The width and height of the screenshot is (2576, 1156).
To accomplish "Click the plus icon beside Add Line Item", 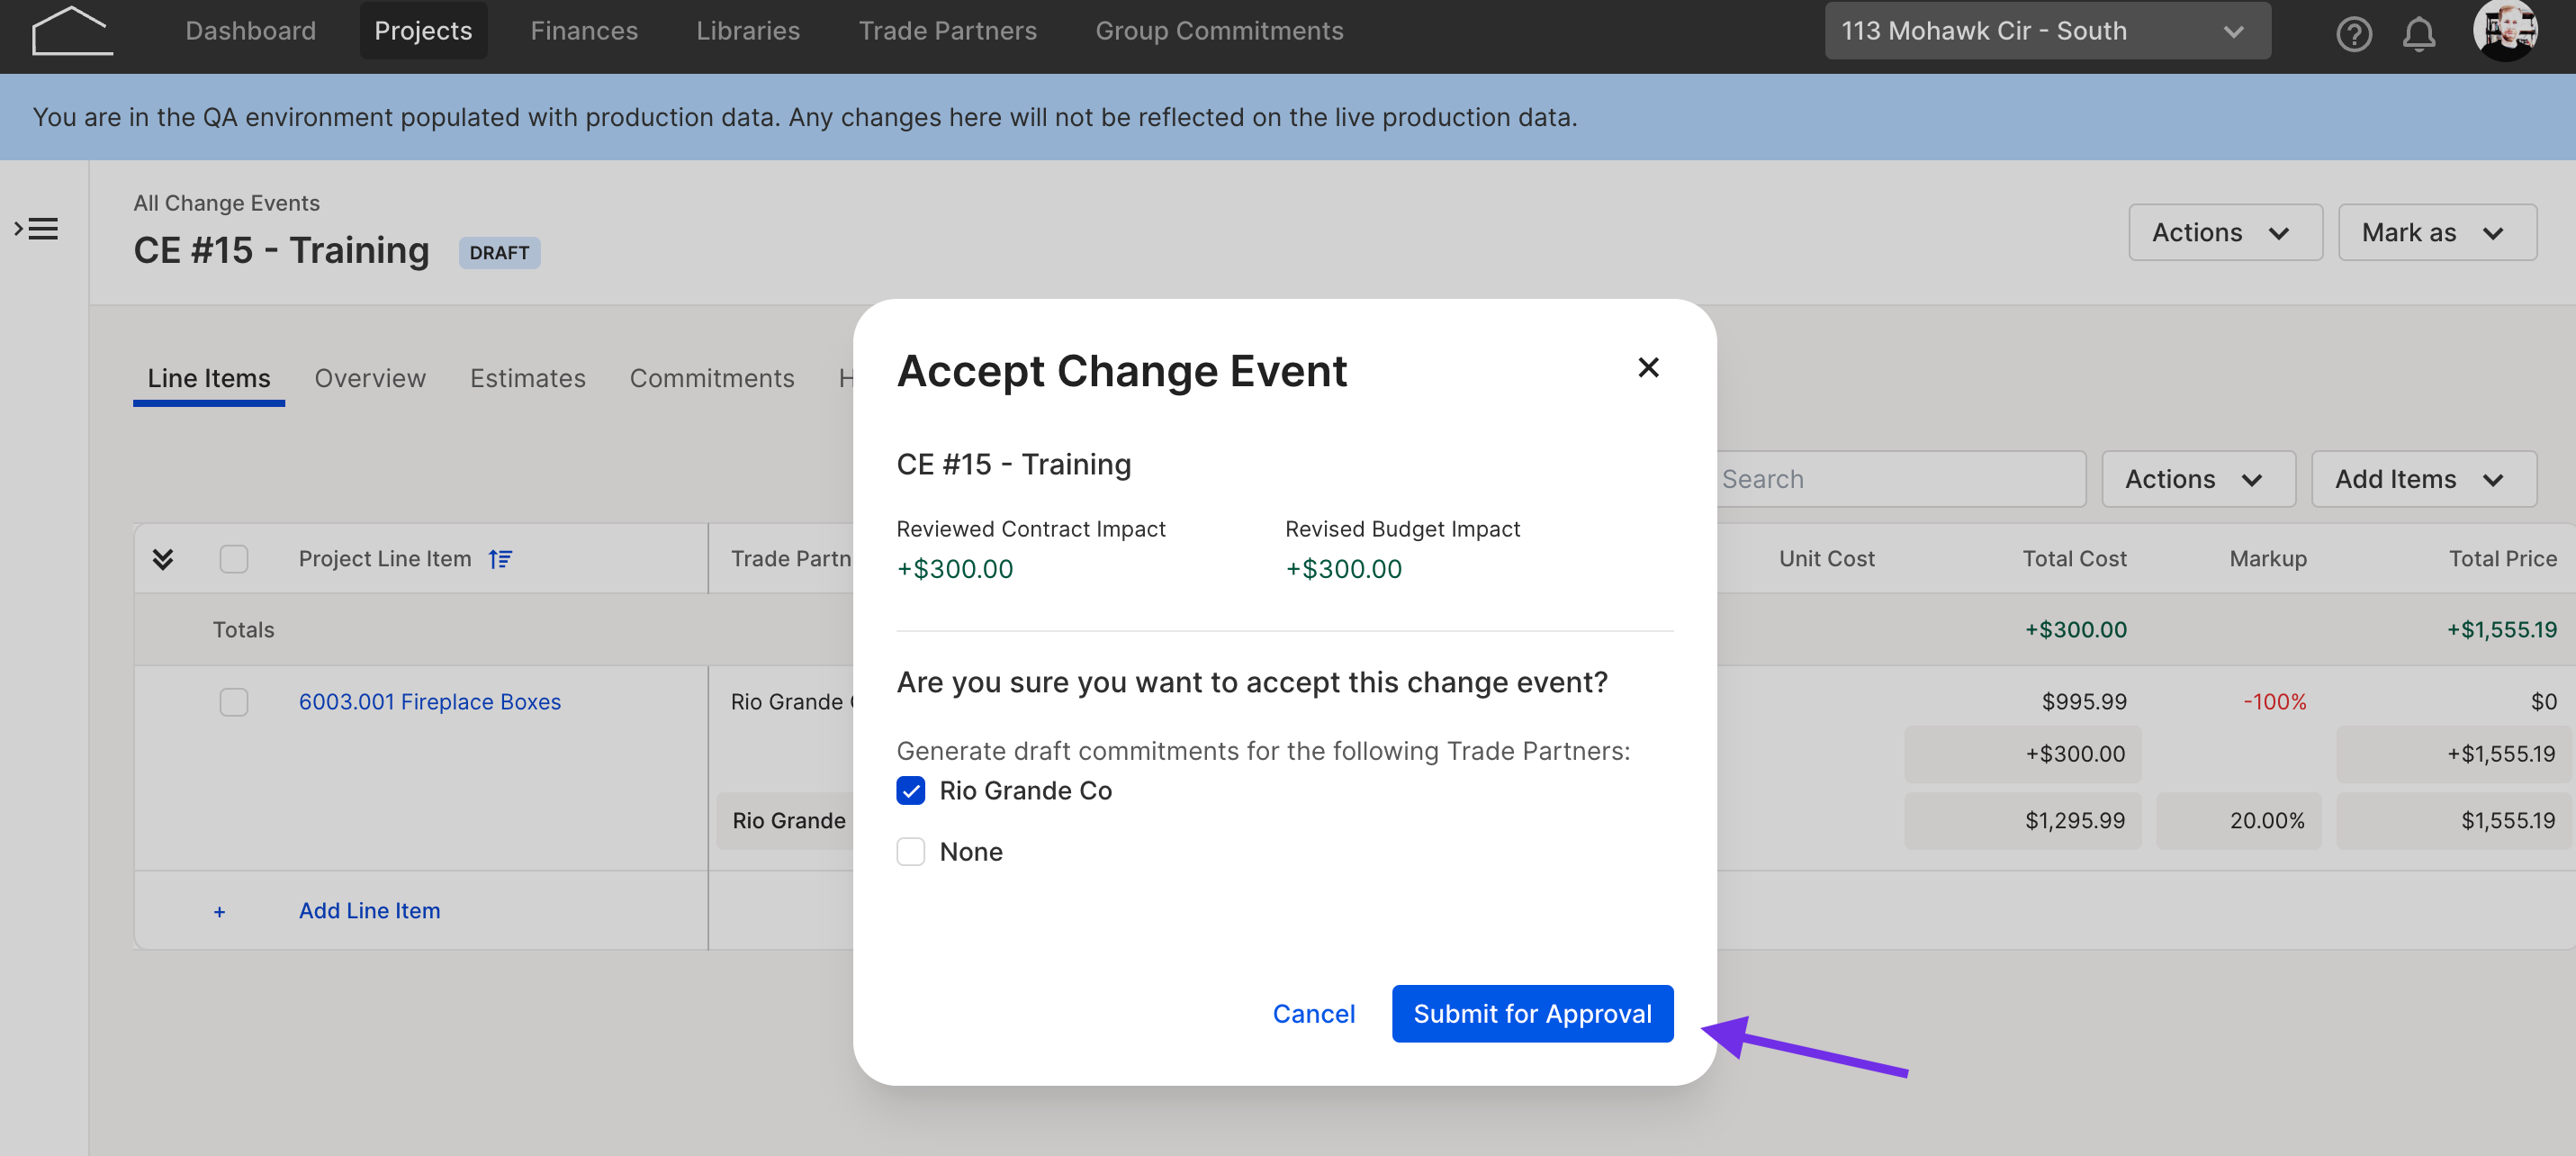I will (219, 911).
